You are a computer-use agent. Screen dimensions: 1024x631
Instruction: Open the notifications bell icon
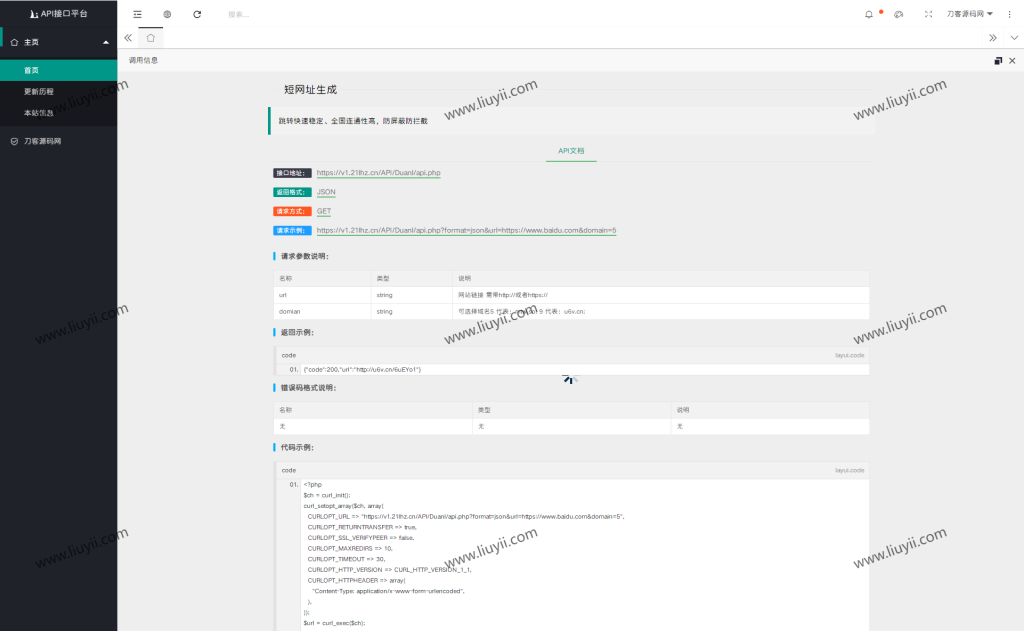point(869,14)
